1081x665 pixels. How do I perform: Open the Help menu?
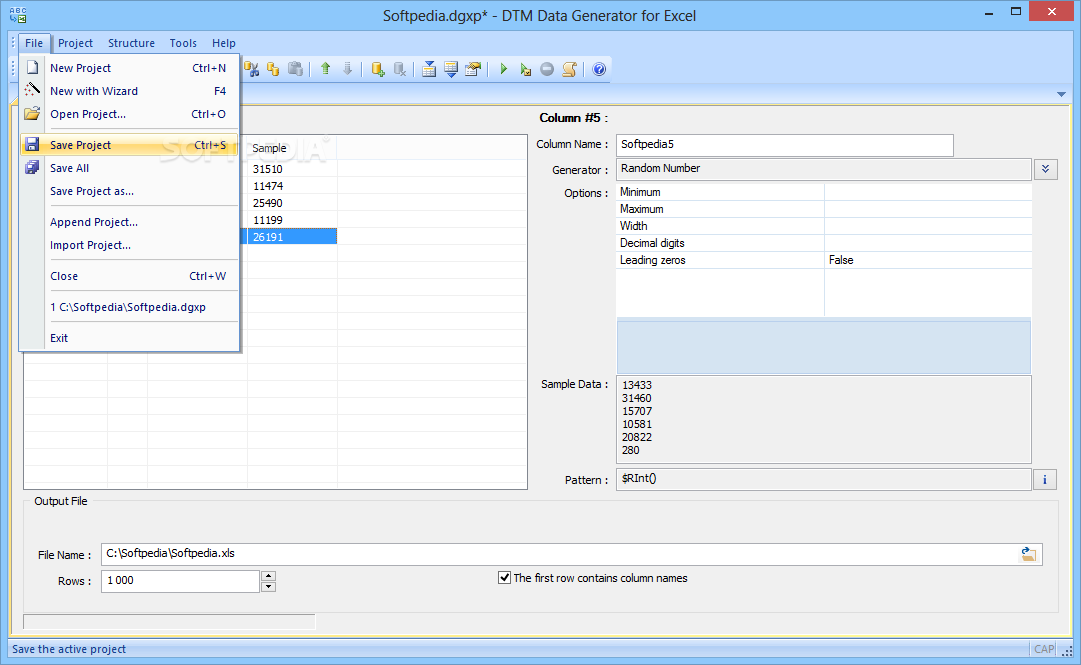point(223,43)
